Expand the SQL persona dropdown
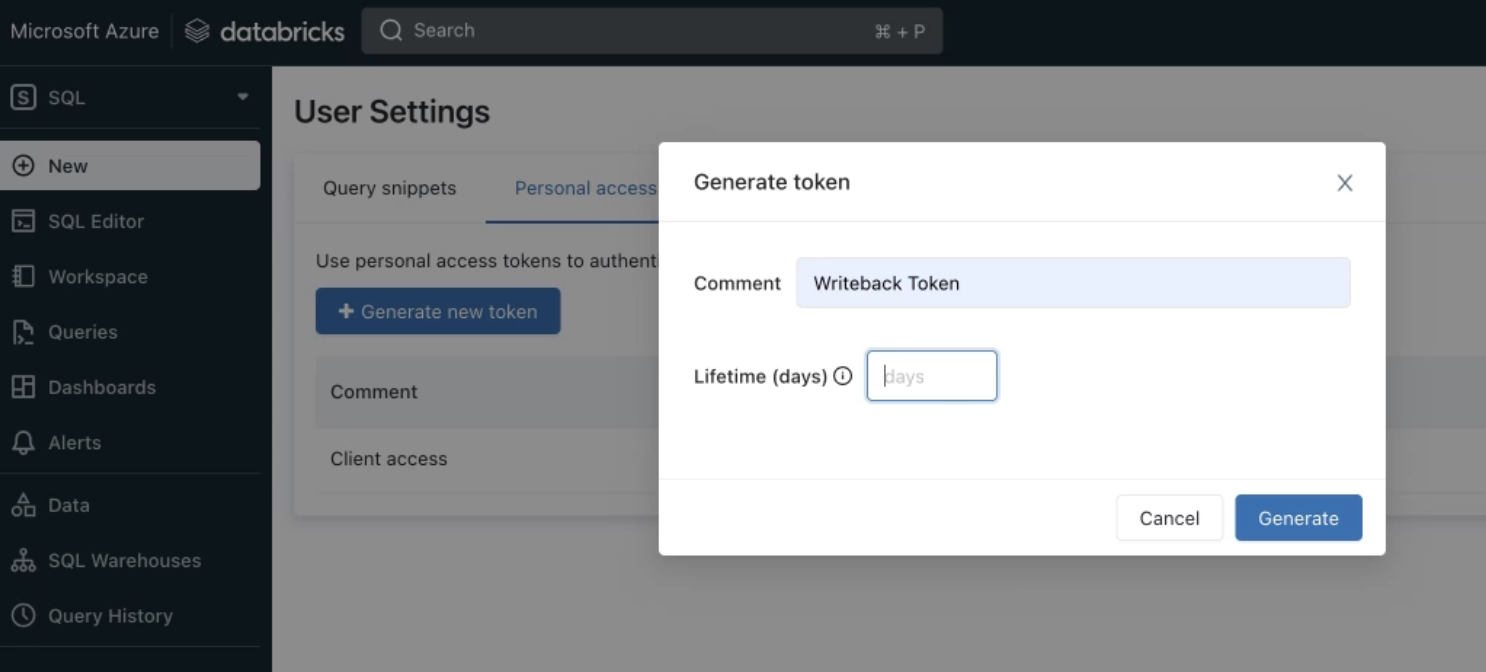This screenshot has height=672, width=1486. [242, 97]
